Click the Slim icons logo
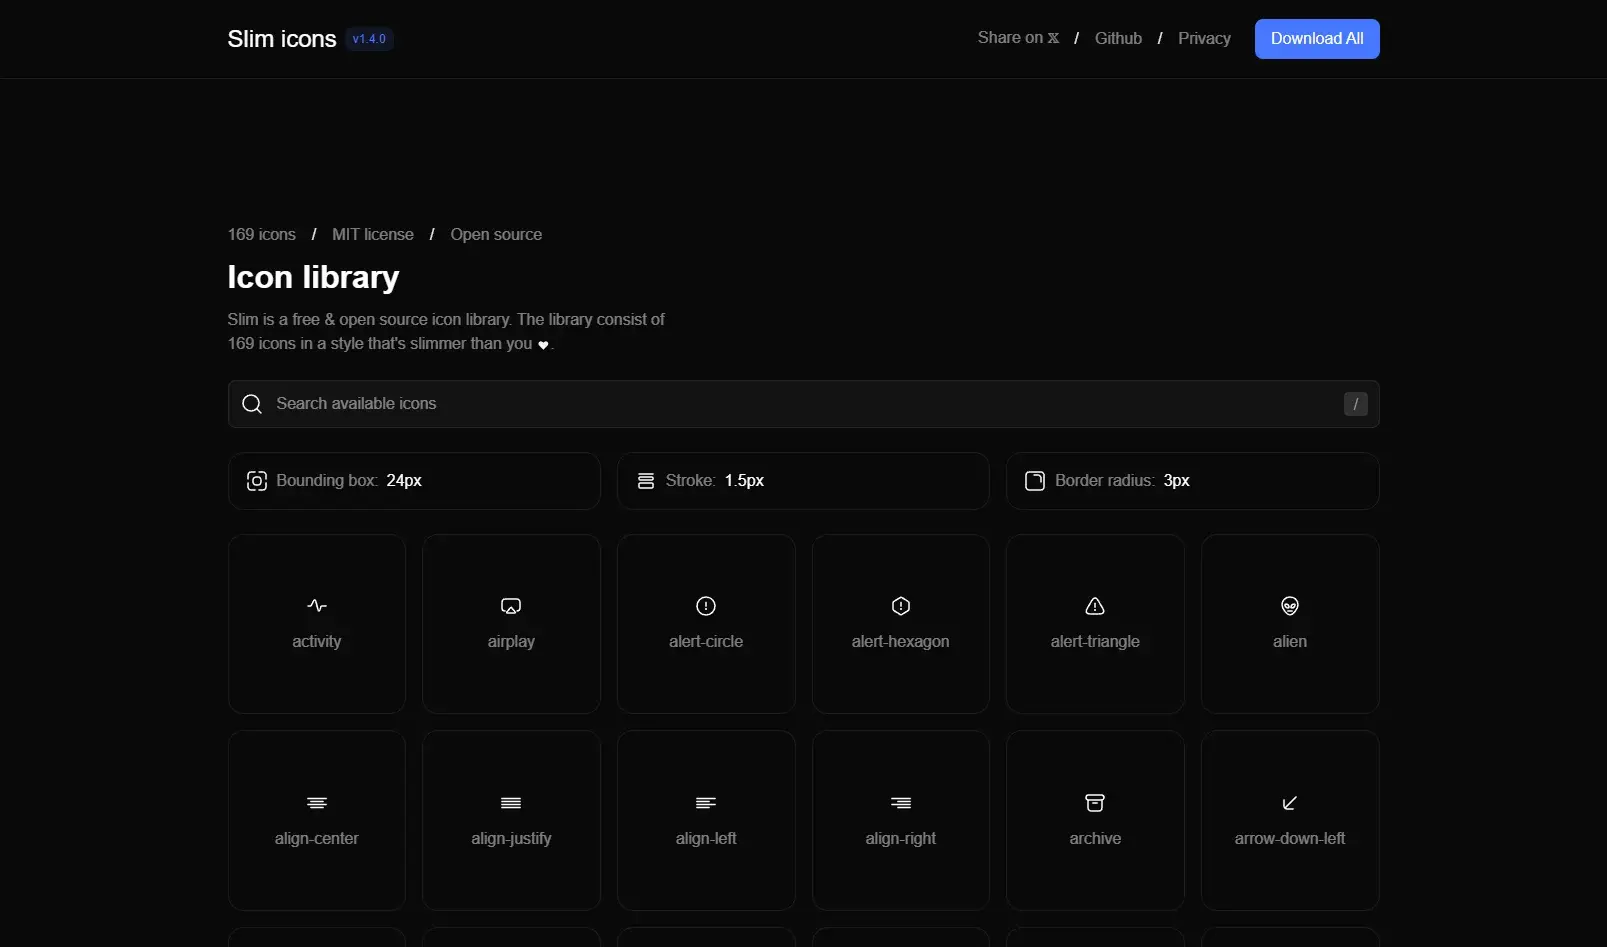 point(282,39)
